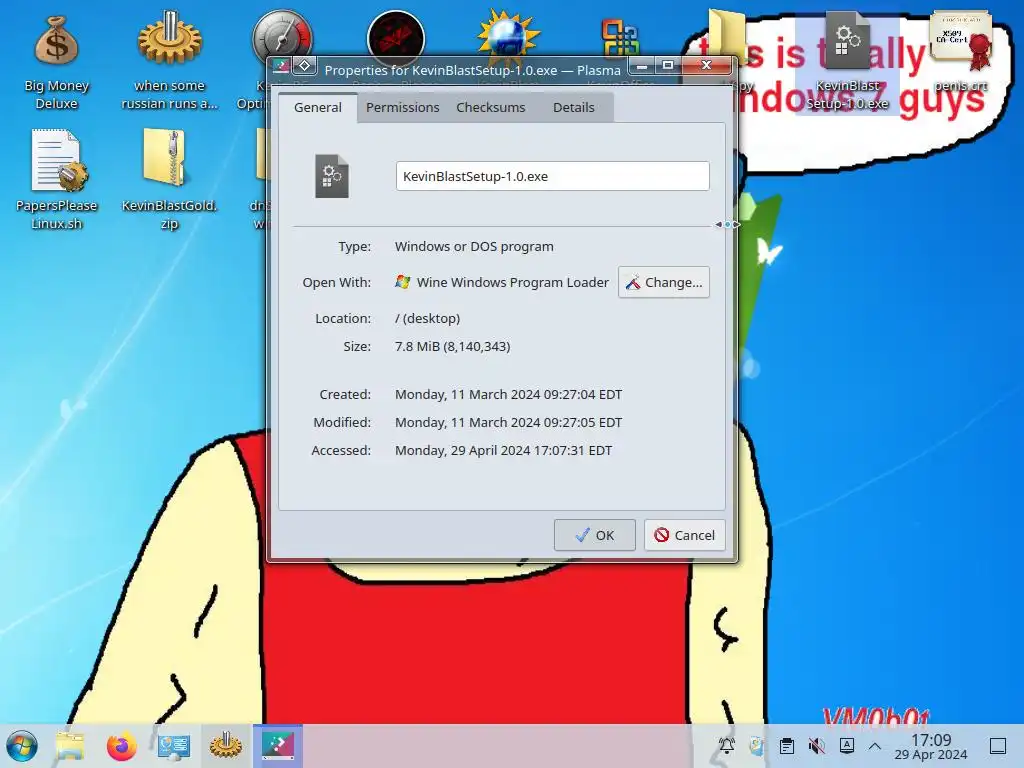Switch to the General tab
Image resolution: width=1024 pixels, height=768 pixels.
pyautogui.click(x=317, y=108)
